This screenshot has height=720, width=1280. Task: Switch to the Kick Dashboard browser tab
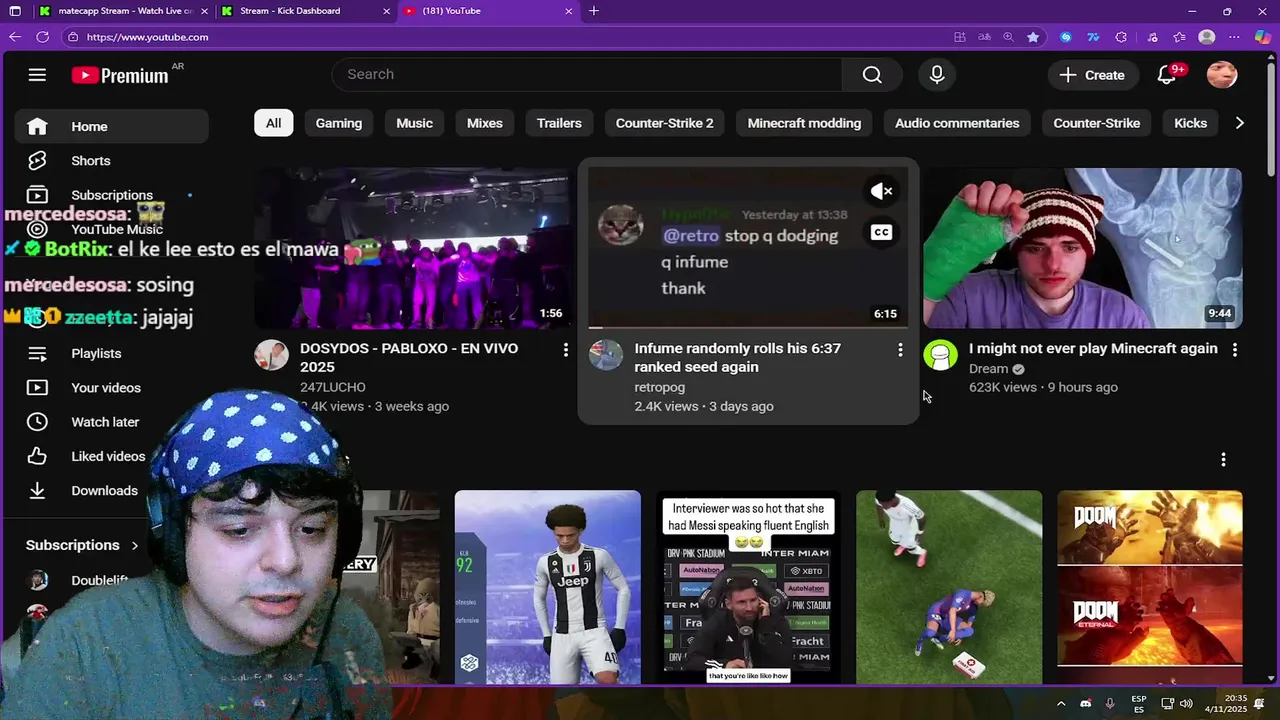[305, 11]
